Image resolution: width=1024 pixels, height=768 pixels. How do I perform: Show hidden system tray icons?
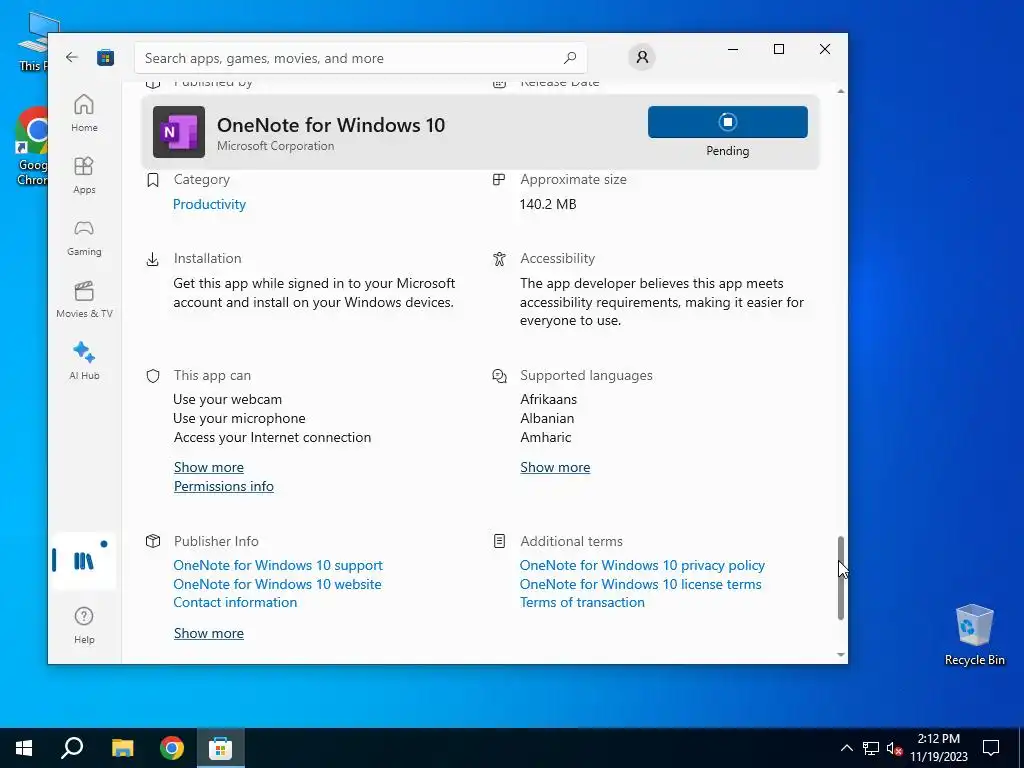(x=846, y=748)
